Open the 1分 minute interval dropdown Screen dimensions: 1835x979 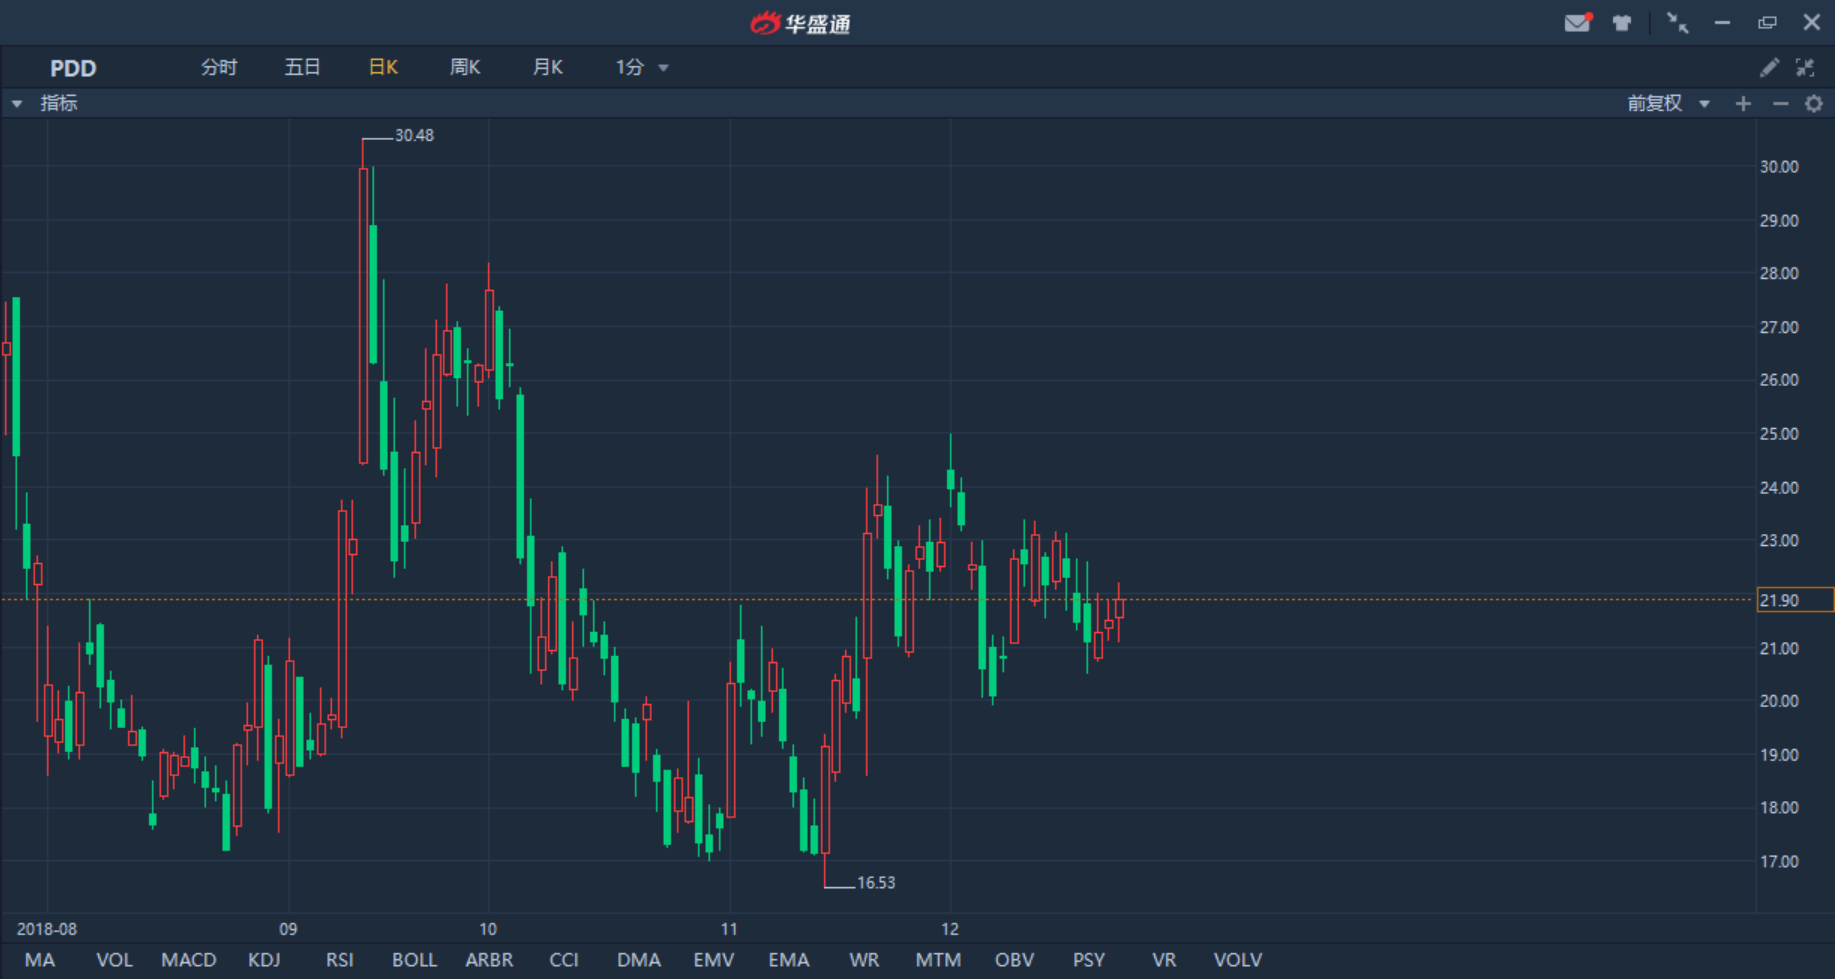pos(641,67)
